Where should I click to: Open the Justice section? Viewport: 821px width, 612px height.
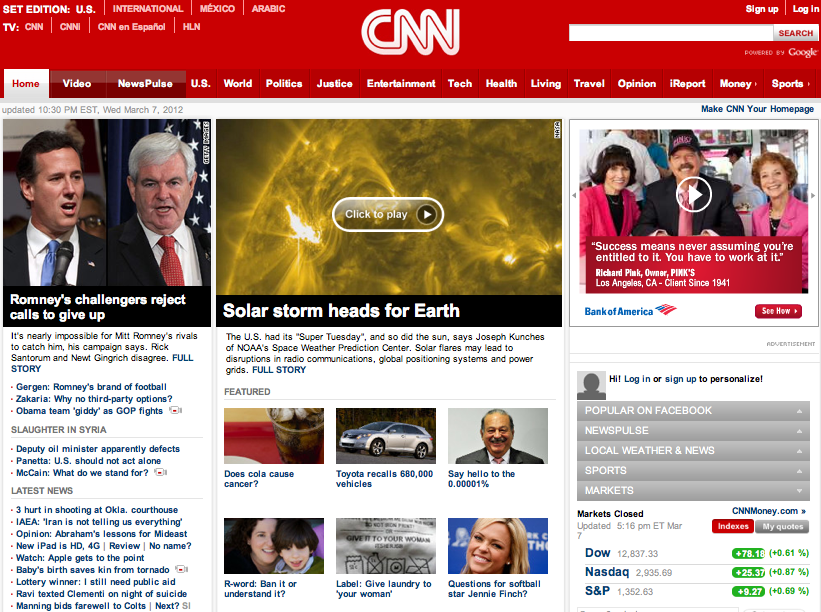click(335, 84)
